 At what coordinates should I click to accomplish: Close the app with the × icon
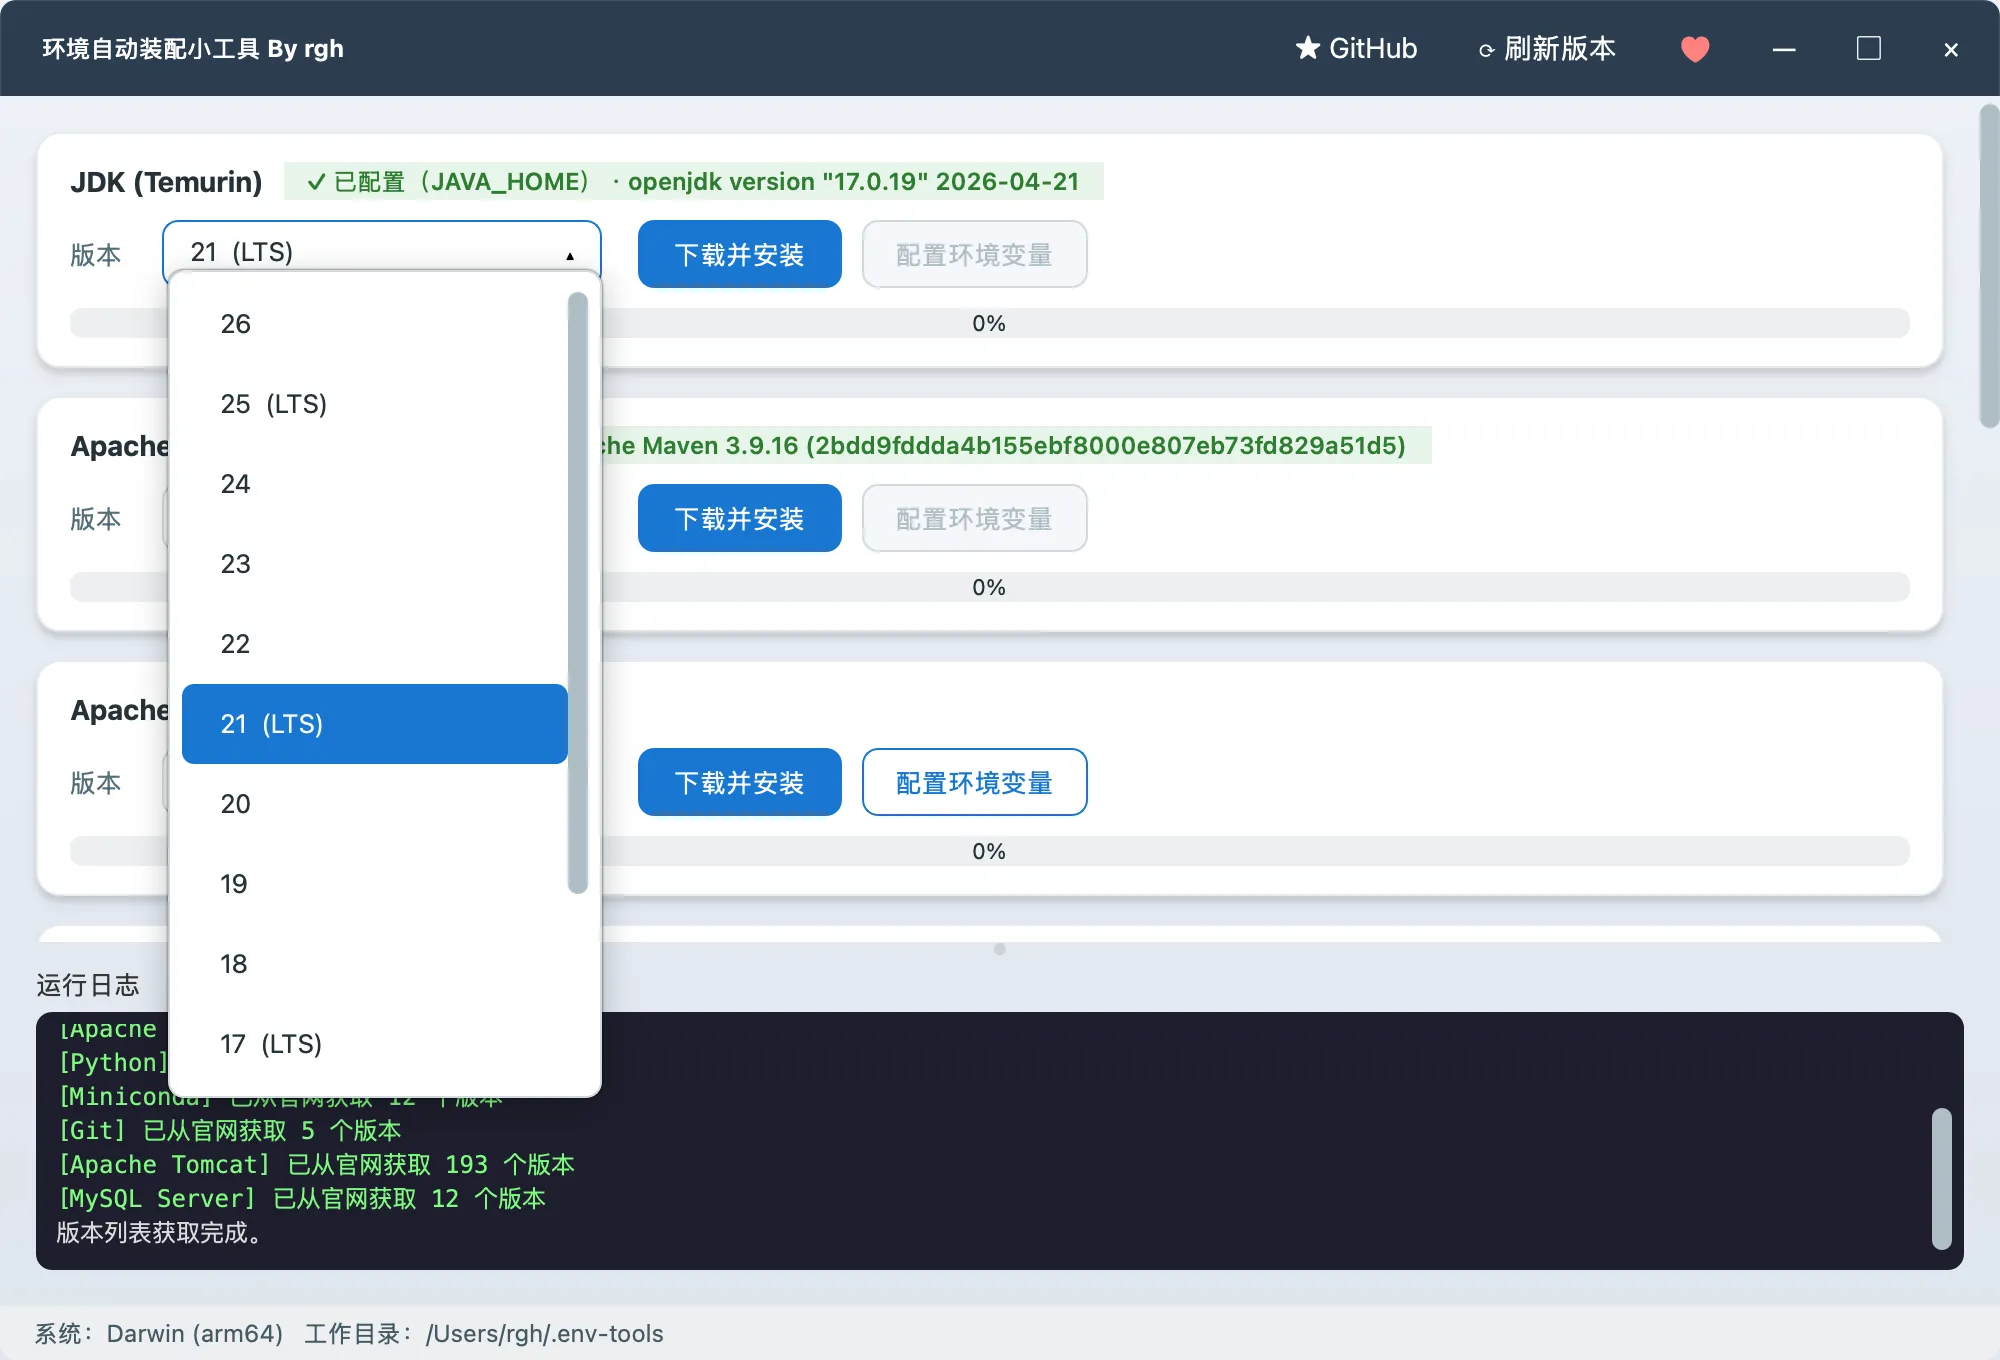click(x=1951, y=49)
